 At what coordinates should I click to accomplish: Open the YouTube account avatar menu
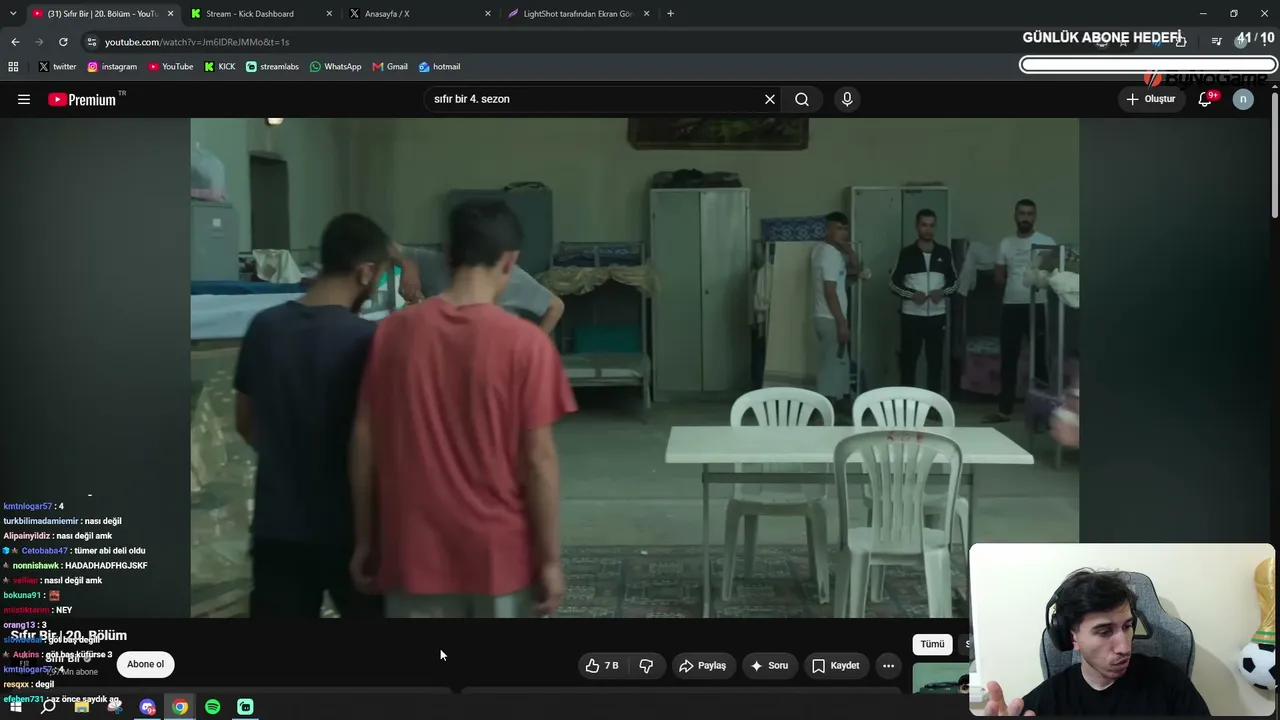[1243, 99]
